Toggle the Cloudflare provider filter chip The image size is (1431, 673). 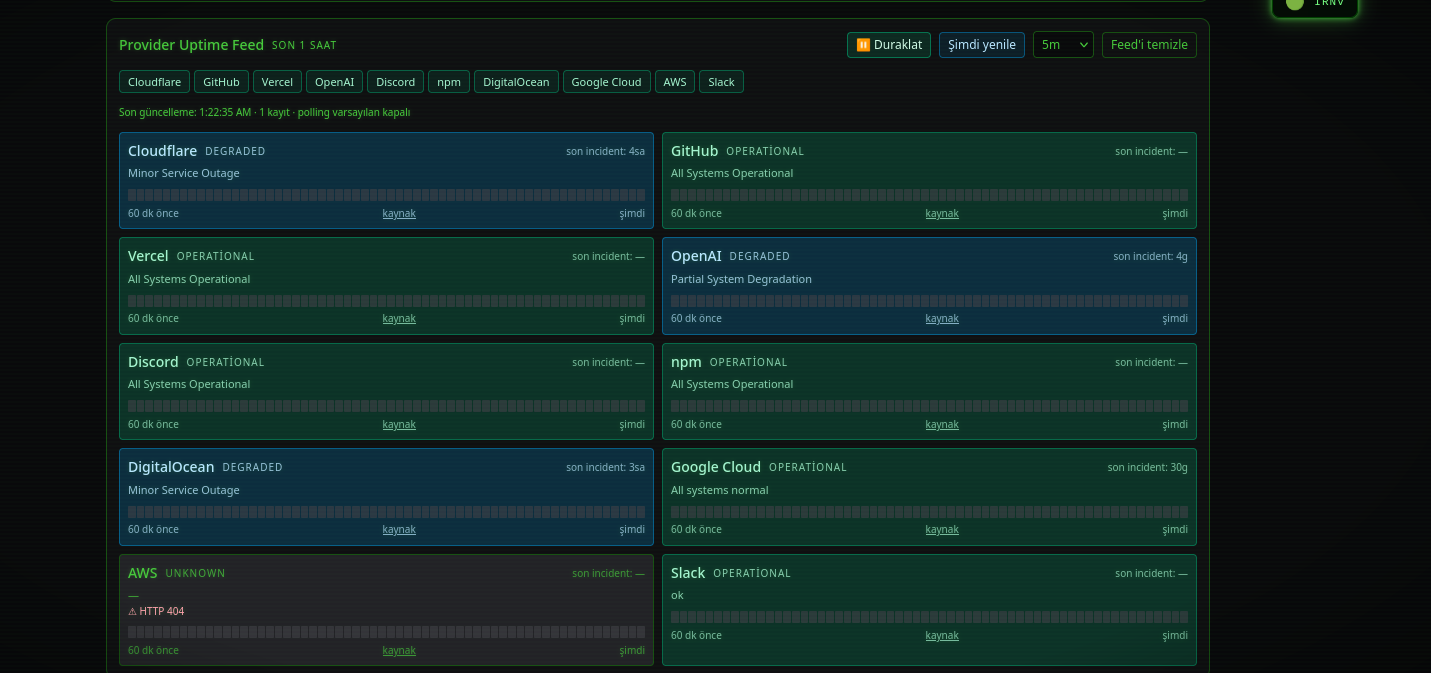pos(154,82)
